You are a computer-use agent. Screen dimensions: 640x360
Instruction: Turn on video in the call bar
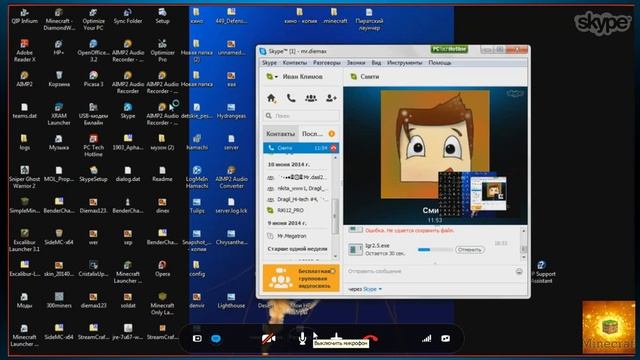pos(268,338)
